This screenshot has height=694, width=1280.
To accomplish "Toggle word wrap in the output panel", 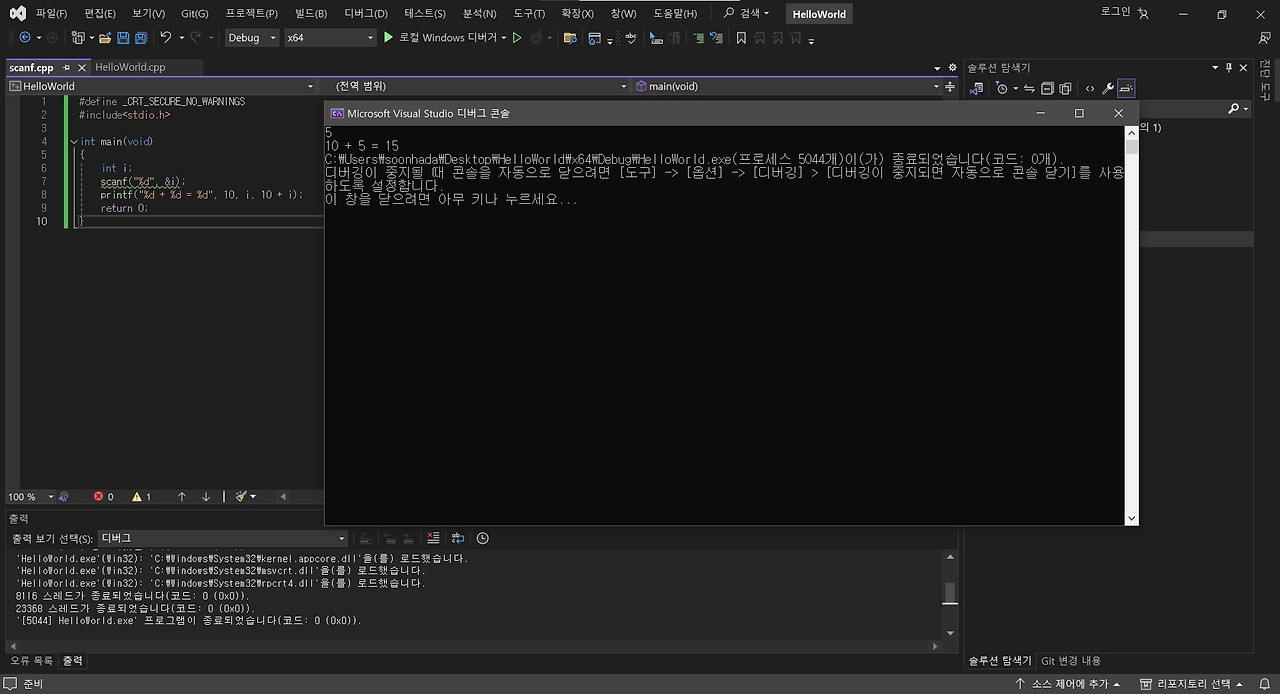I will click(x=456, y=538).
